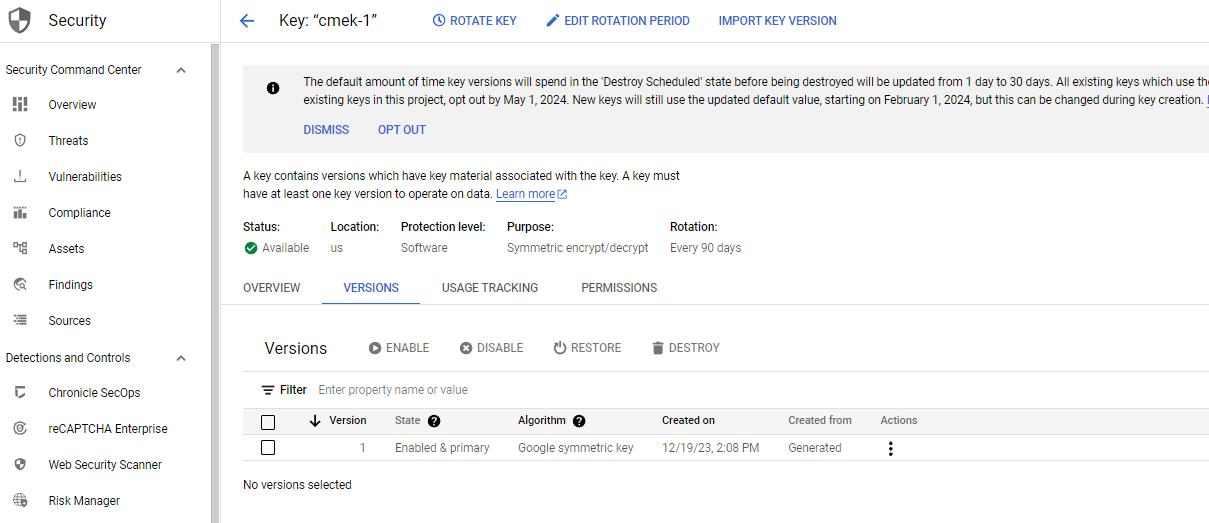The height and width of the screenshot is (523, 1209).
Task: Click the 'us' location value
Action: coord(337,248)
